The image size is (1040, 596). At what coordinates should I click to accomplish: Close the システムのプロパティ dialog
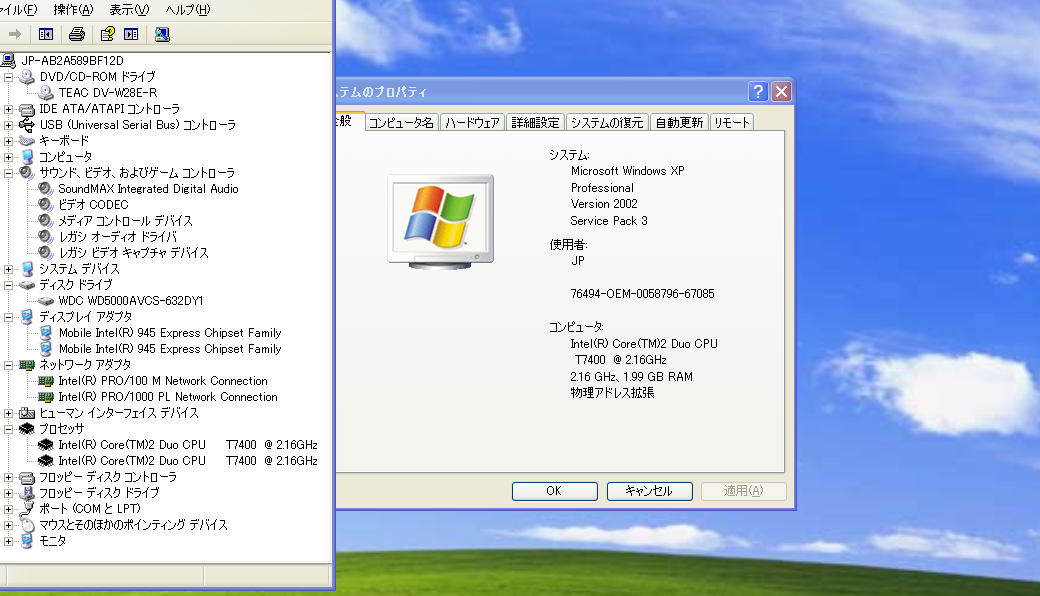click(x=781, y=91)
